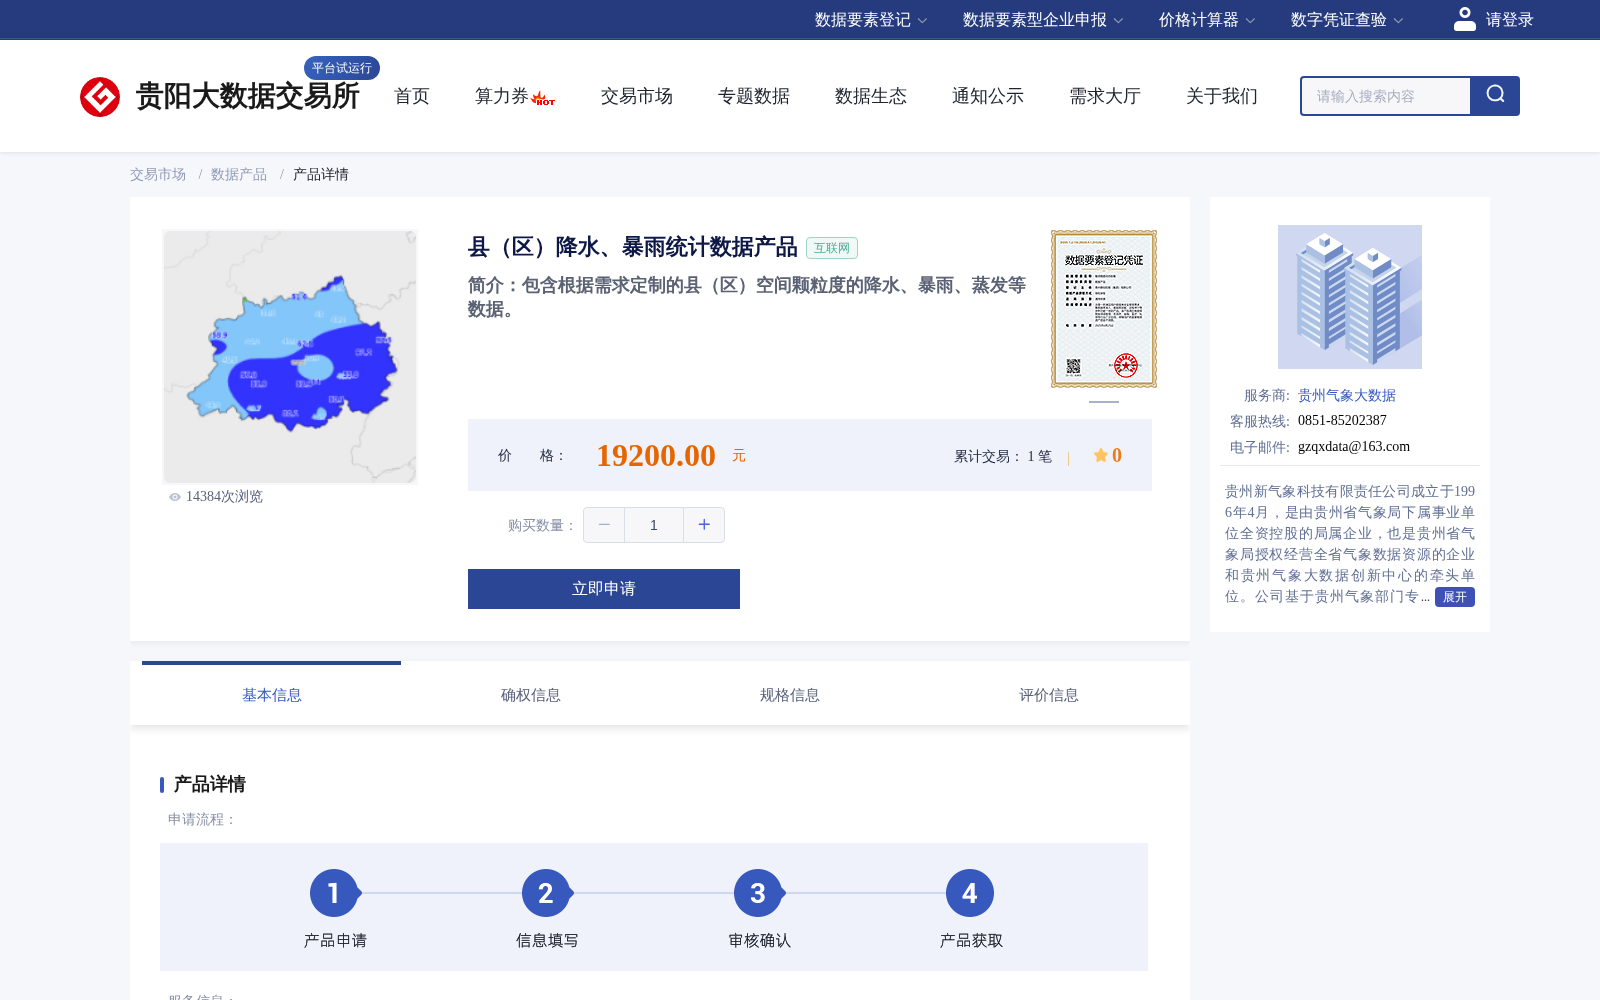Expand the 数据要素登记 dropdown
The height and width of the screenshot is (1000, 1600).
[x=871, y=20]
